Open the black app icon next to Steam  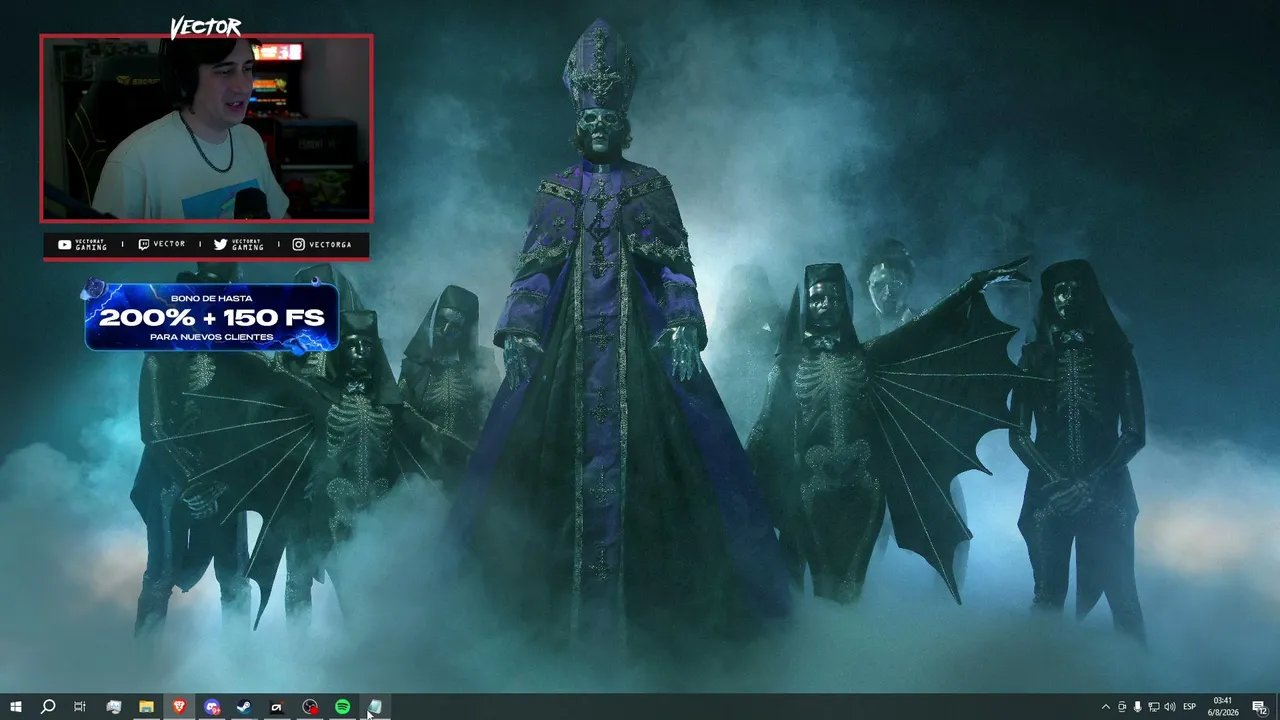(x=277, y=707)
